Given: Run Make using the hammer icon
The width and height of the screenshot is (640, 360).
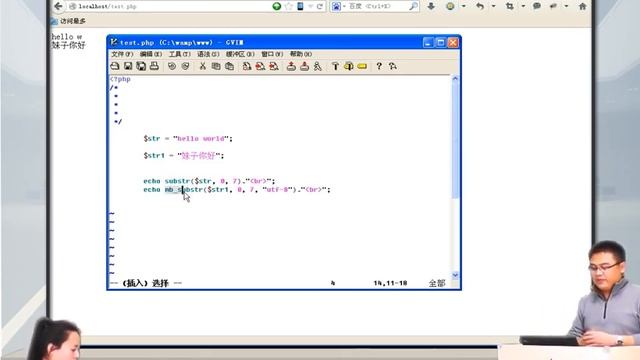Looking at the screenshot, I should click(335, 66).
